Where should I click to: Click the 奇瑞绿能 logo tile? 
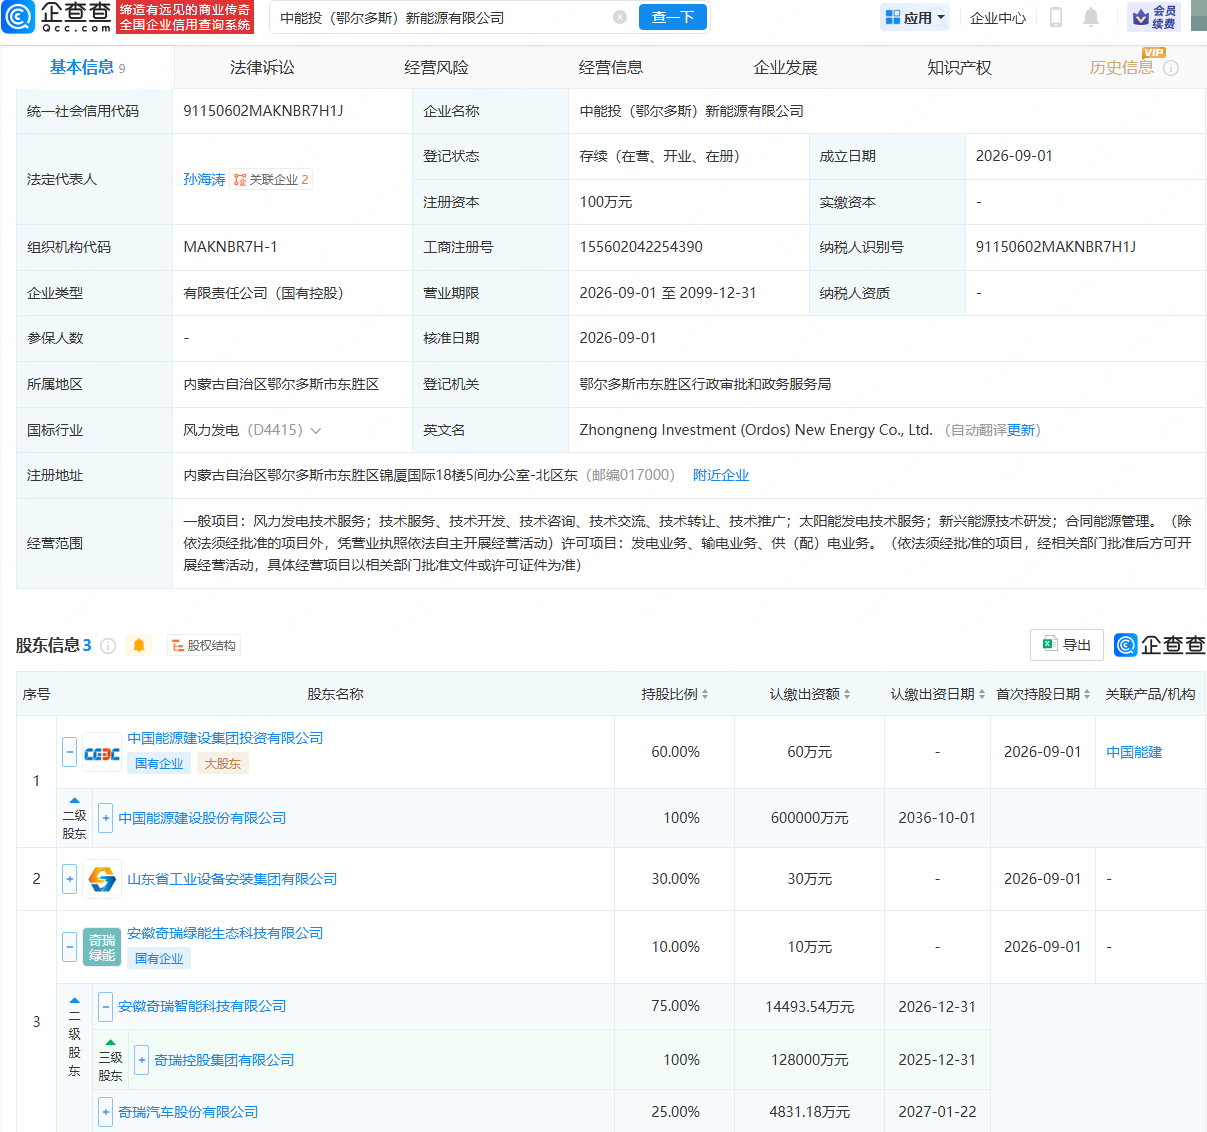coord(102,947)
